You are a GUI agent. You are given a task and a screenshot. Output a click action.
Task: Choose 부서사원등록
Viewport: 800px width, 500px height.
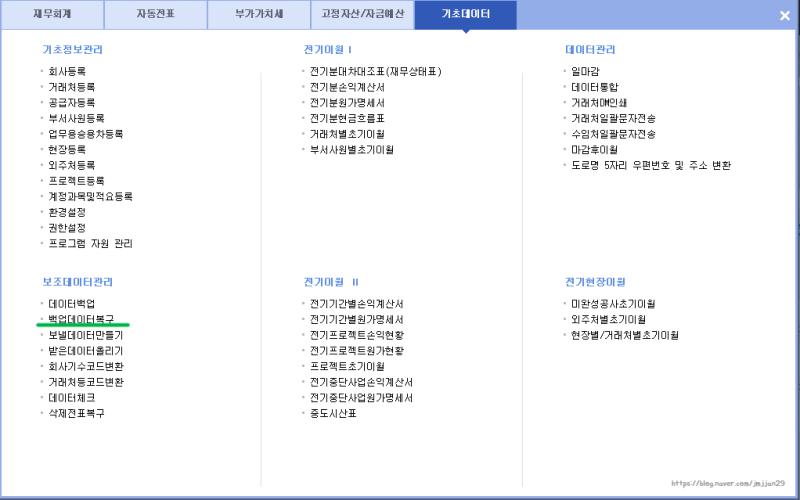point(76,118)
